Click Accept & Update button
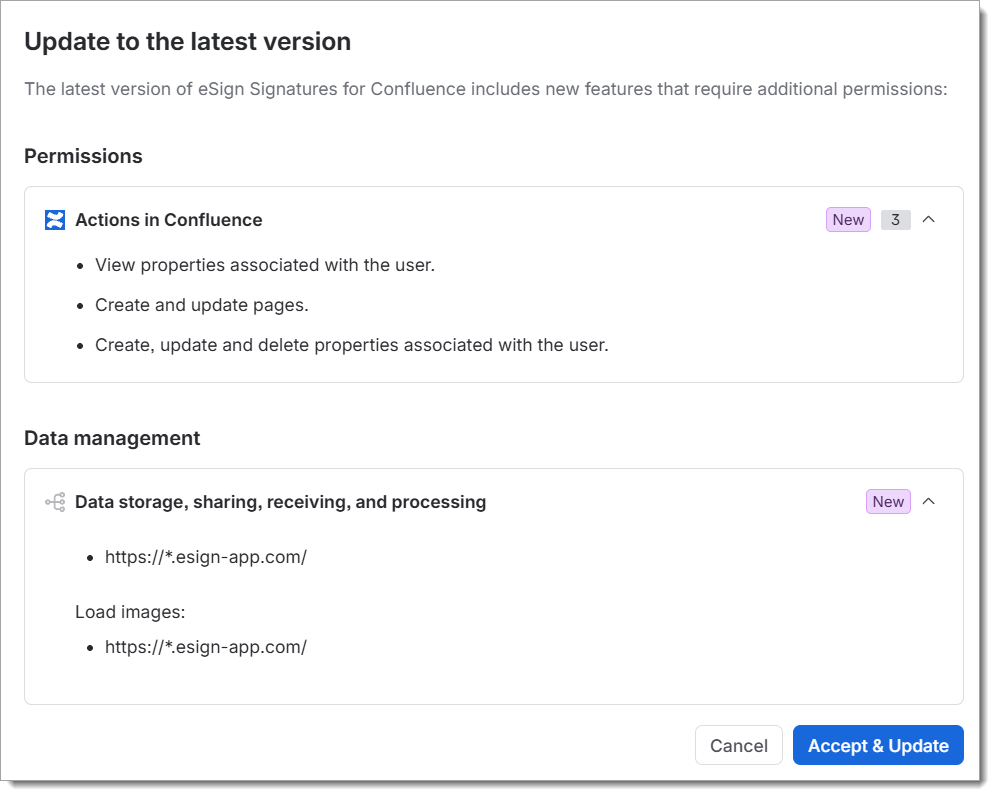This screenshot has height=796, width=995. 878,745
